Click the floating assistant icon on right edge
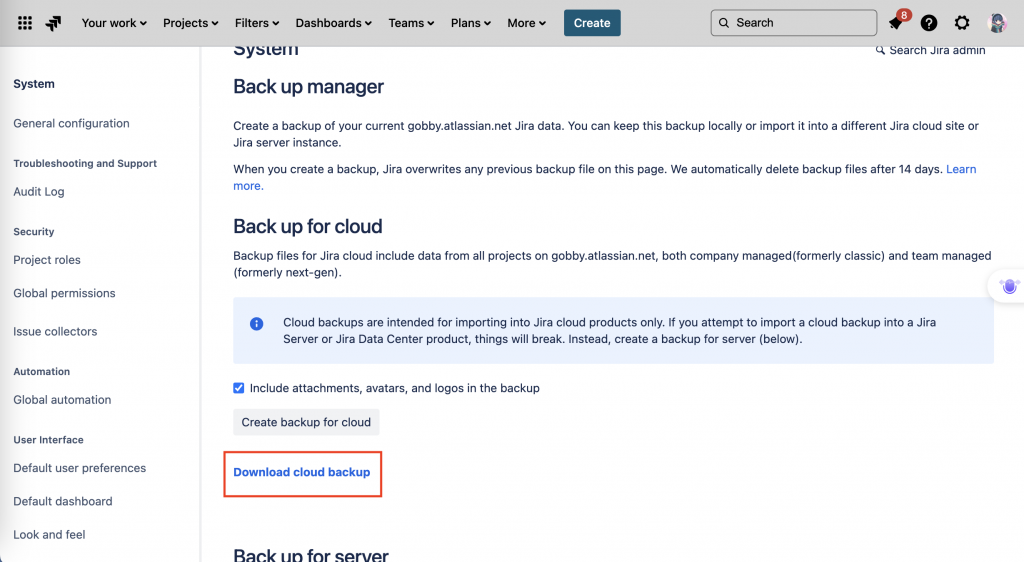This screenshot has width=1024, height=562. pos(1010,286)
